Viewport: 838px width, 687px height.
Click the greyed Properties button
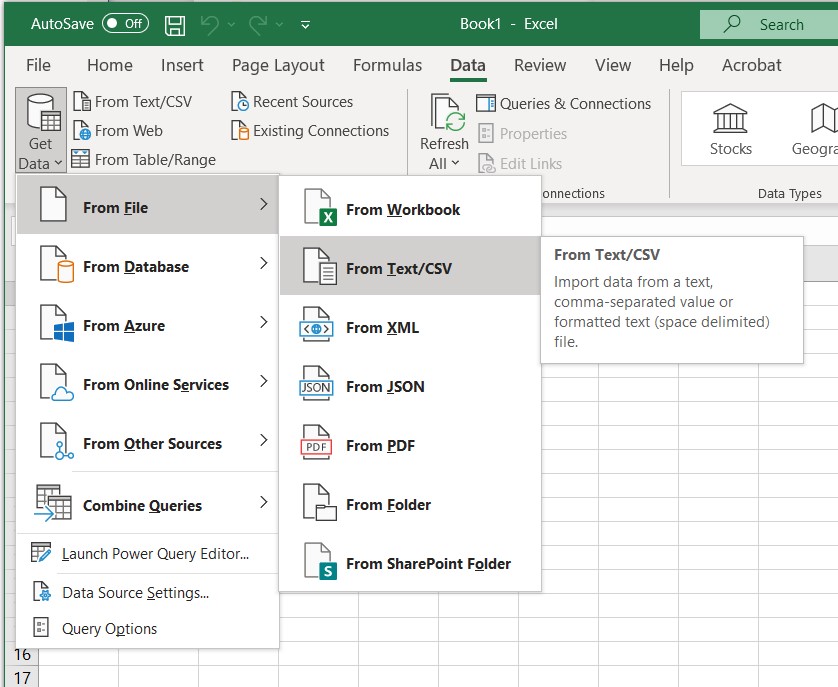coord(522,134)
